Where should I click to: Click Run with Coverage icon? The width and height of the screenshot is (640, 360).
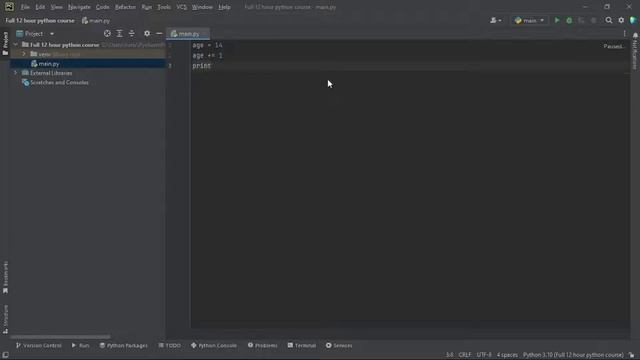(x=581, y=20)
